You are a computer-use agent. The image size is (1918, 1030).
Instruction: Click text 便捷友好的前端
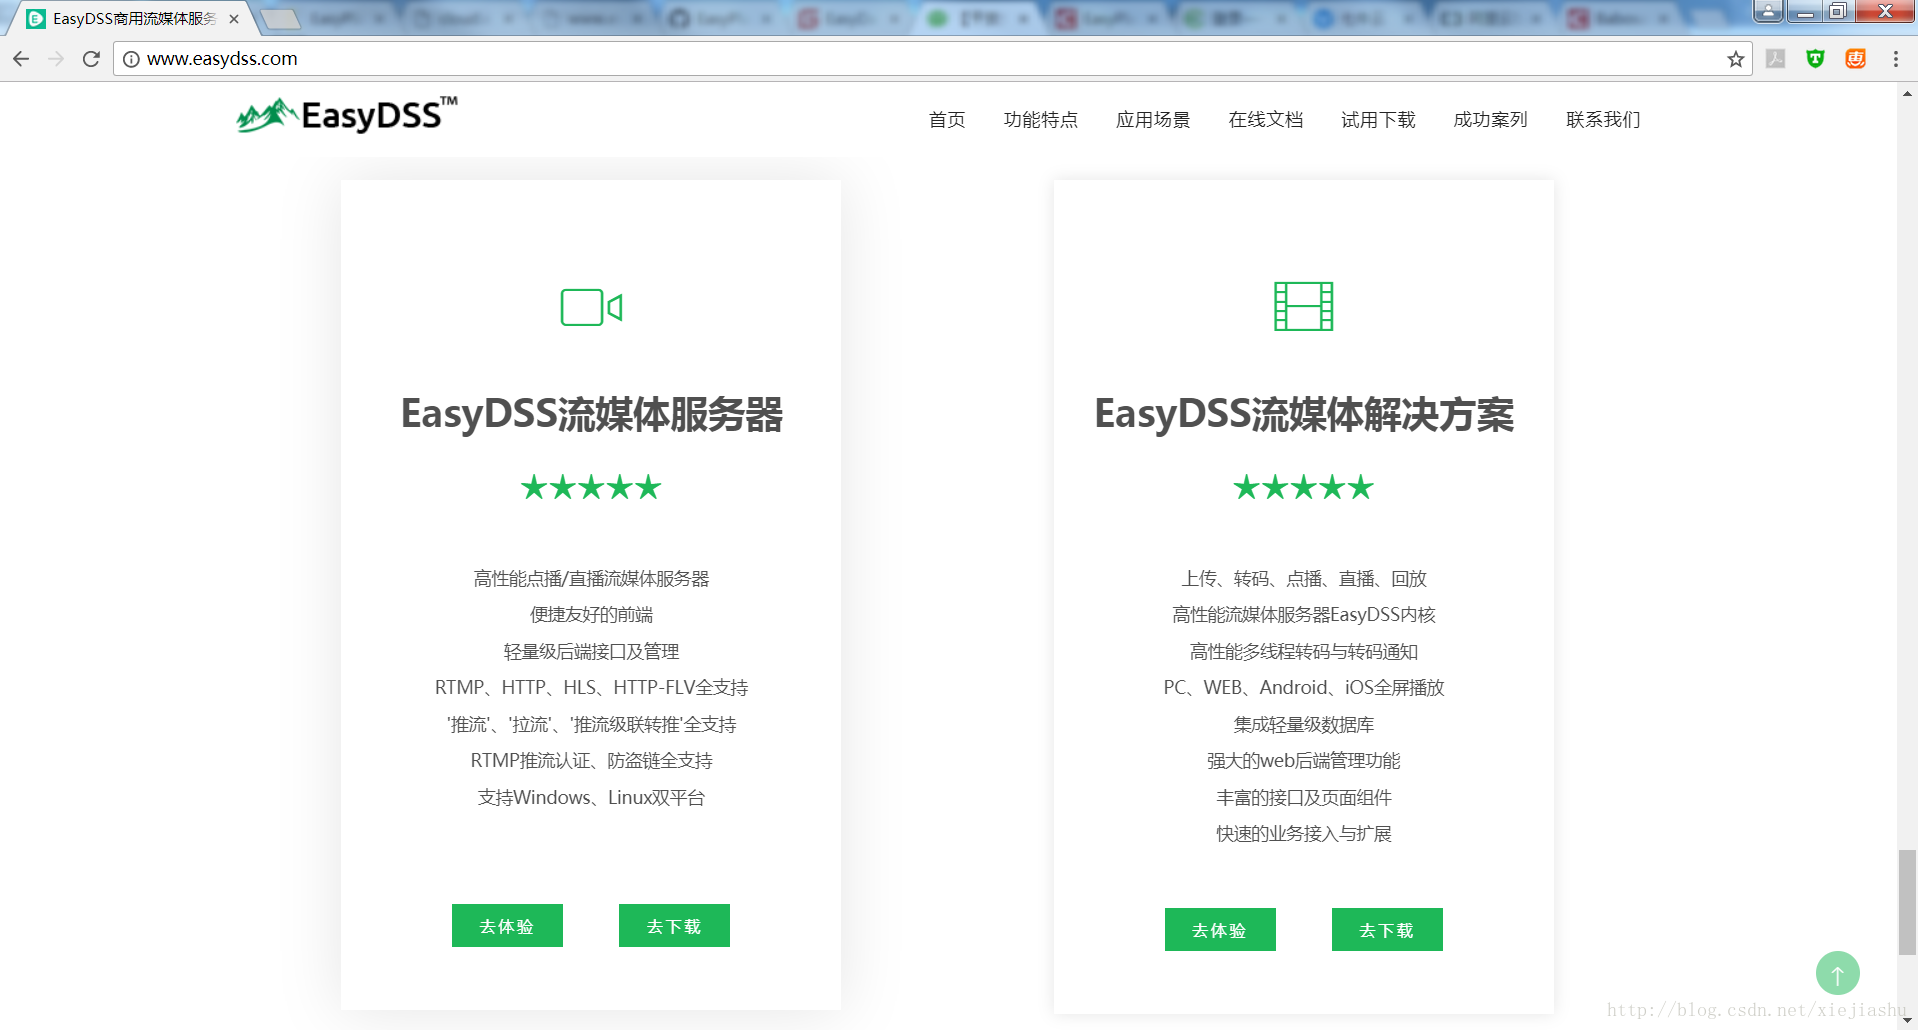(591, 614)
